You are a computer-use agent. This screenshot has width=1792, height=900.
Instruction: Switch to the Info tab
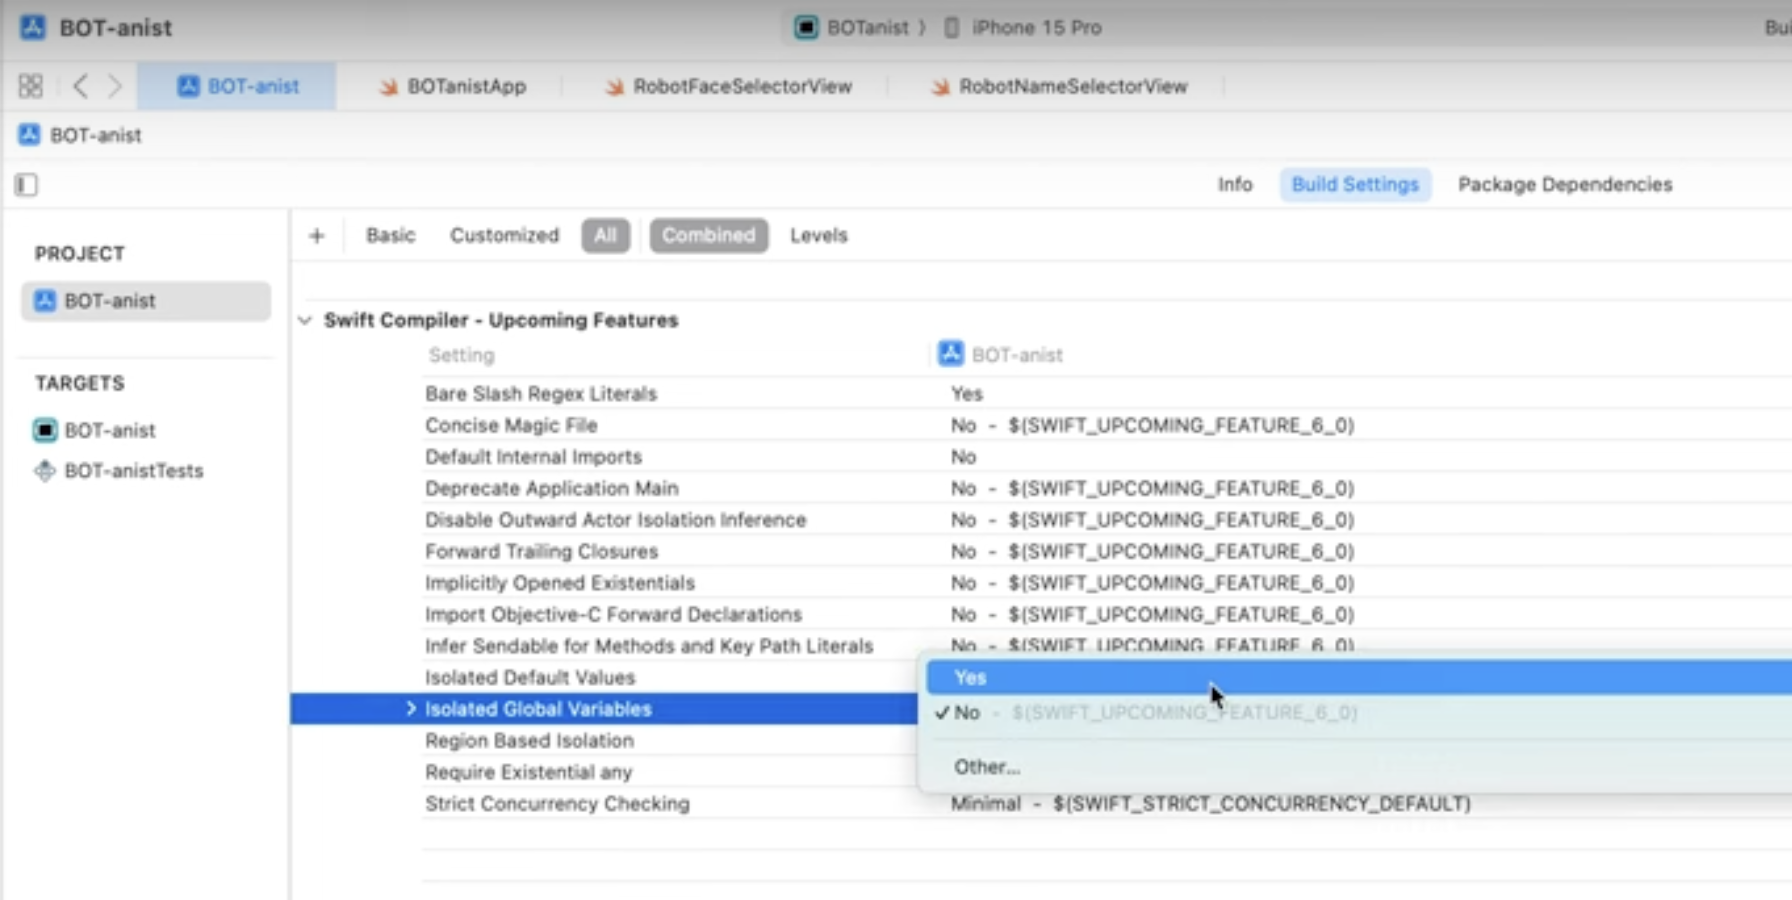pyautogui.click(x=1235, y=184)
